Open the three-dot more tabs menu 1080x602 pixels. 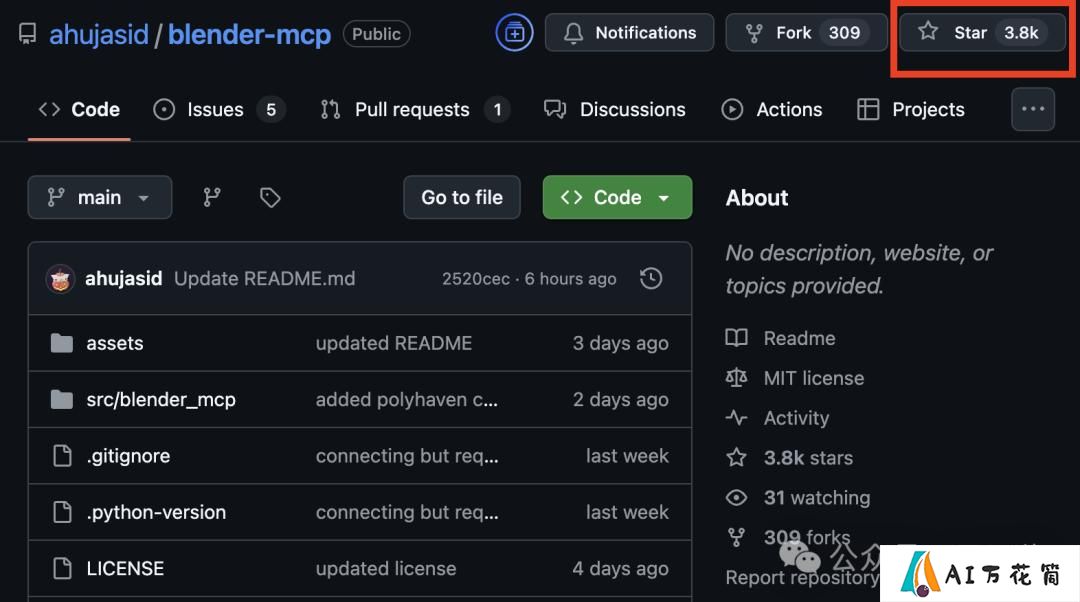[x=1033, y=109]
